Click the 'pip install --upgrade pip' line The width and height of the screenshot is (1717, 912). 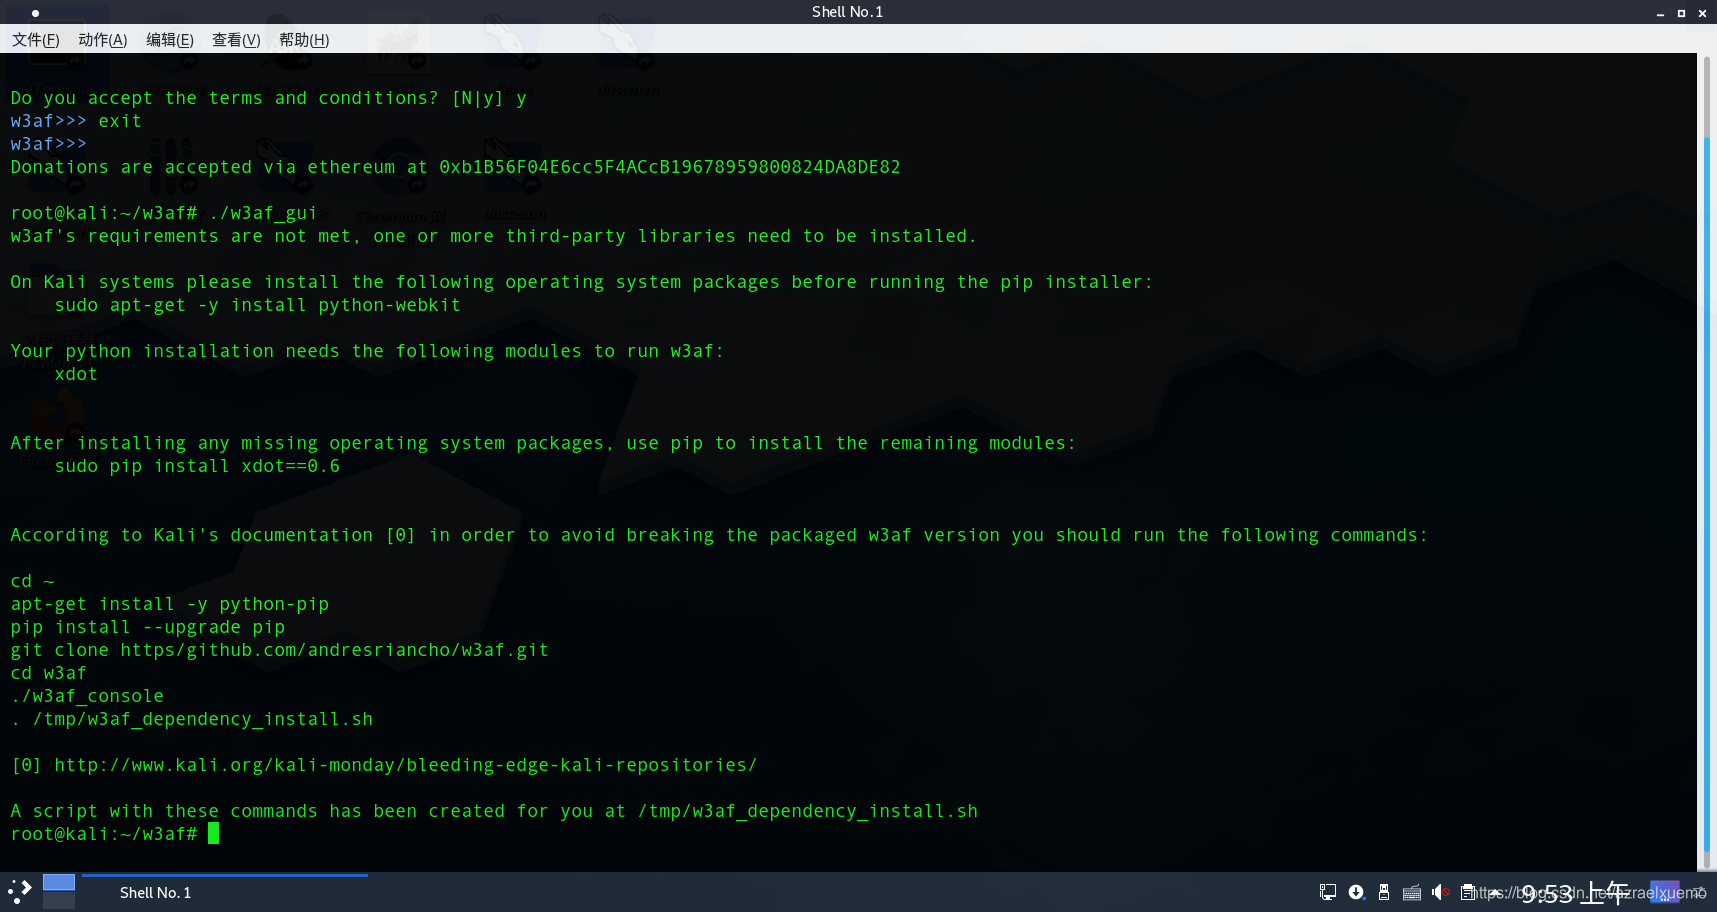pyautogui.click(x=148, y=627)
